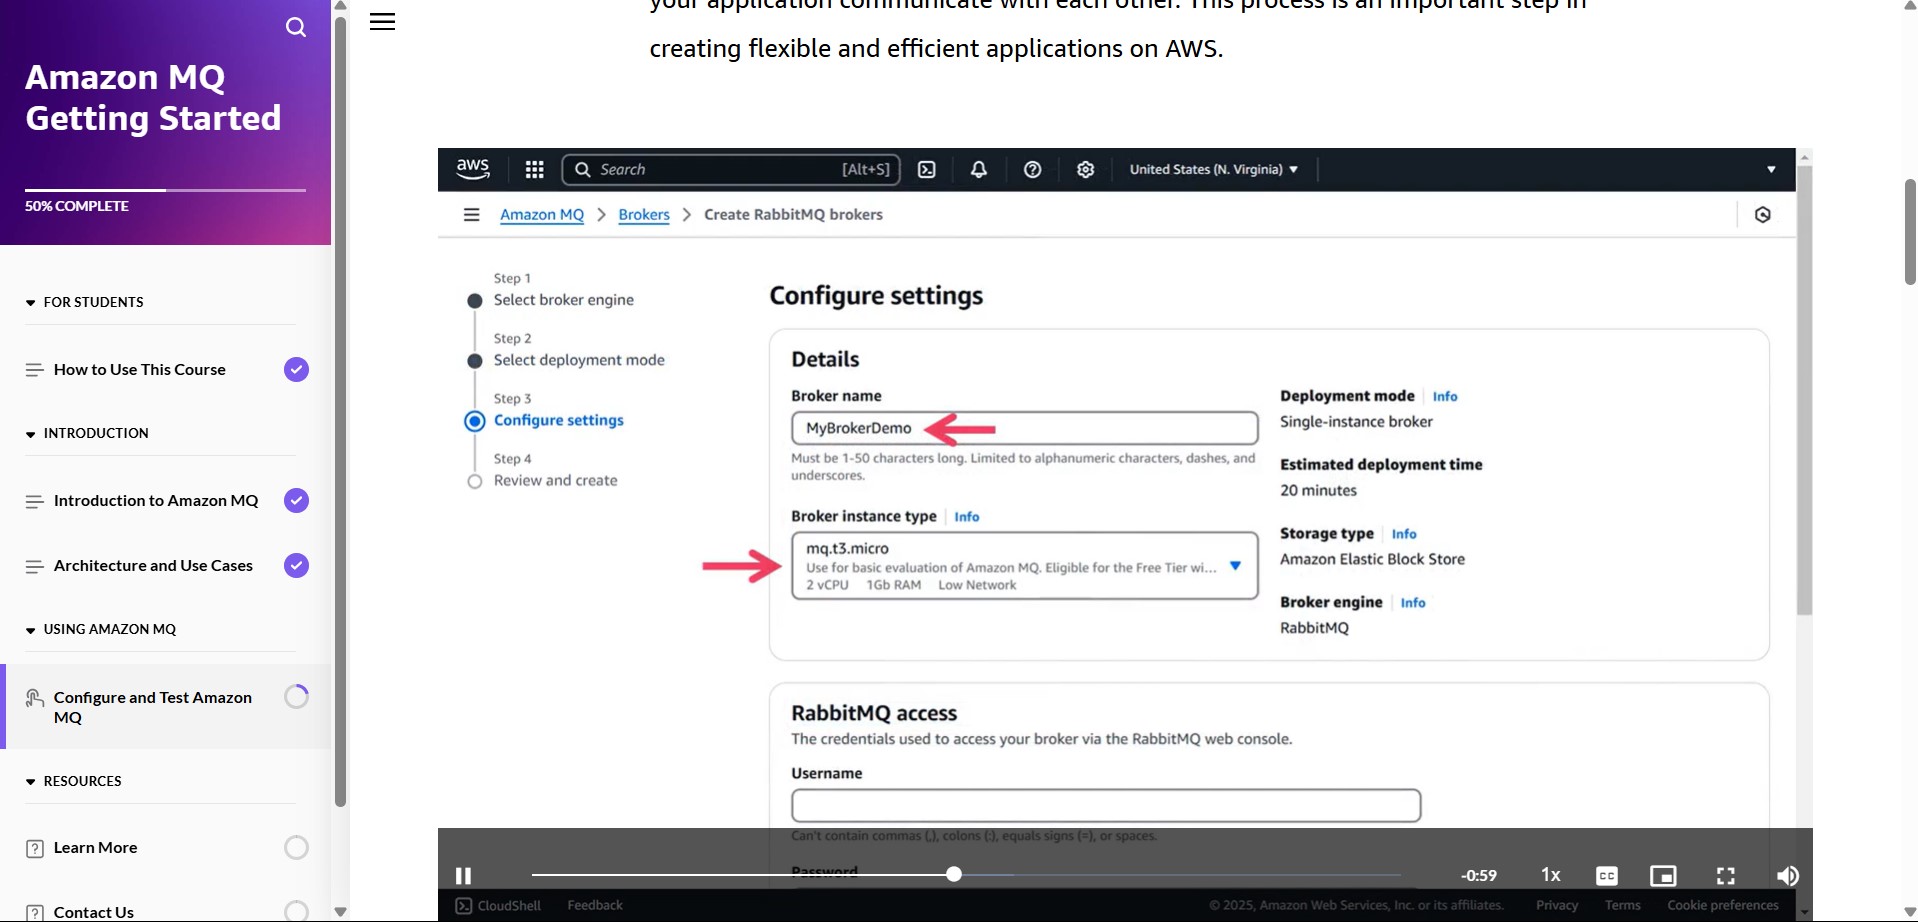This screenshot has height=922, width=1918.
Task: Click Info link next to Storage type
Action: [x=1404, y=534]
